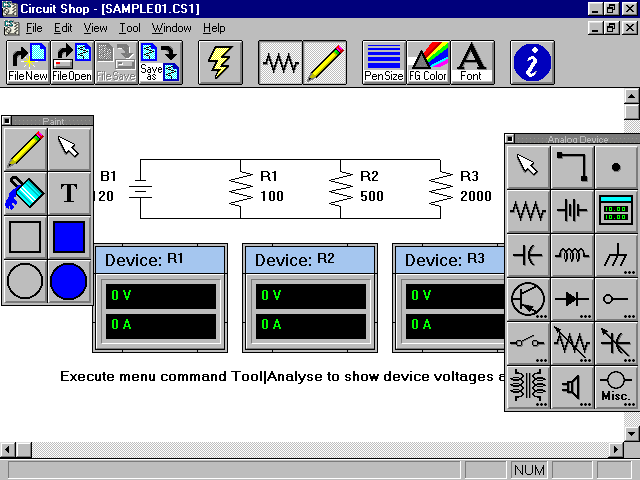Run analysis with the lightning bolt icon

point(220,62)
